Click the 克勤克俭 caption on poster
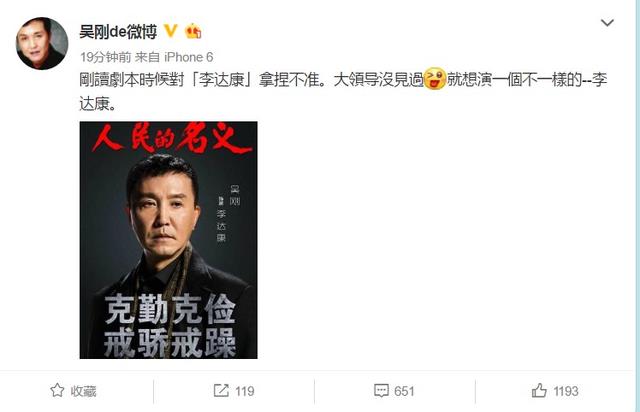This screenshot has width=640, height=412. click(170, 309)
